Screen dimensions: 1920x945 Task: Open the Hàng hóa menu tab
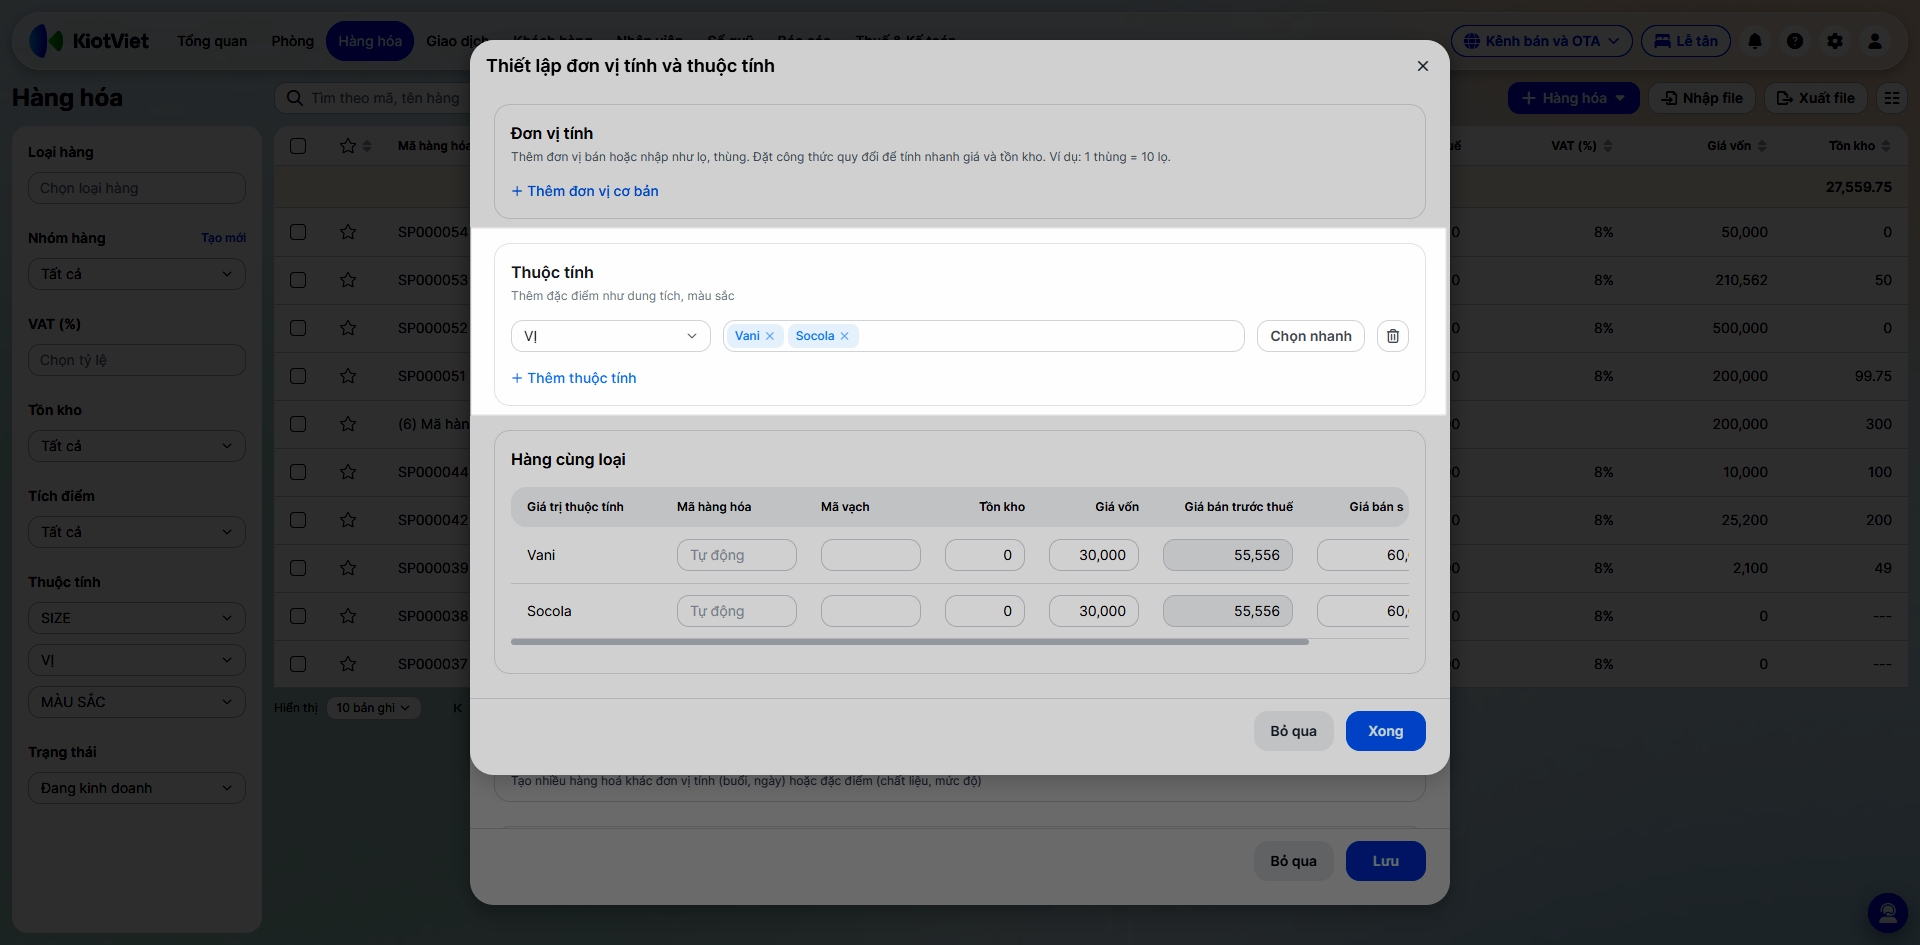coord(370,41)
